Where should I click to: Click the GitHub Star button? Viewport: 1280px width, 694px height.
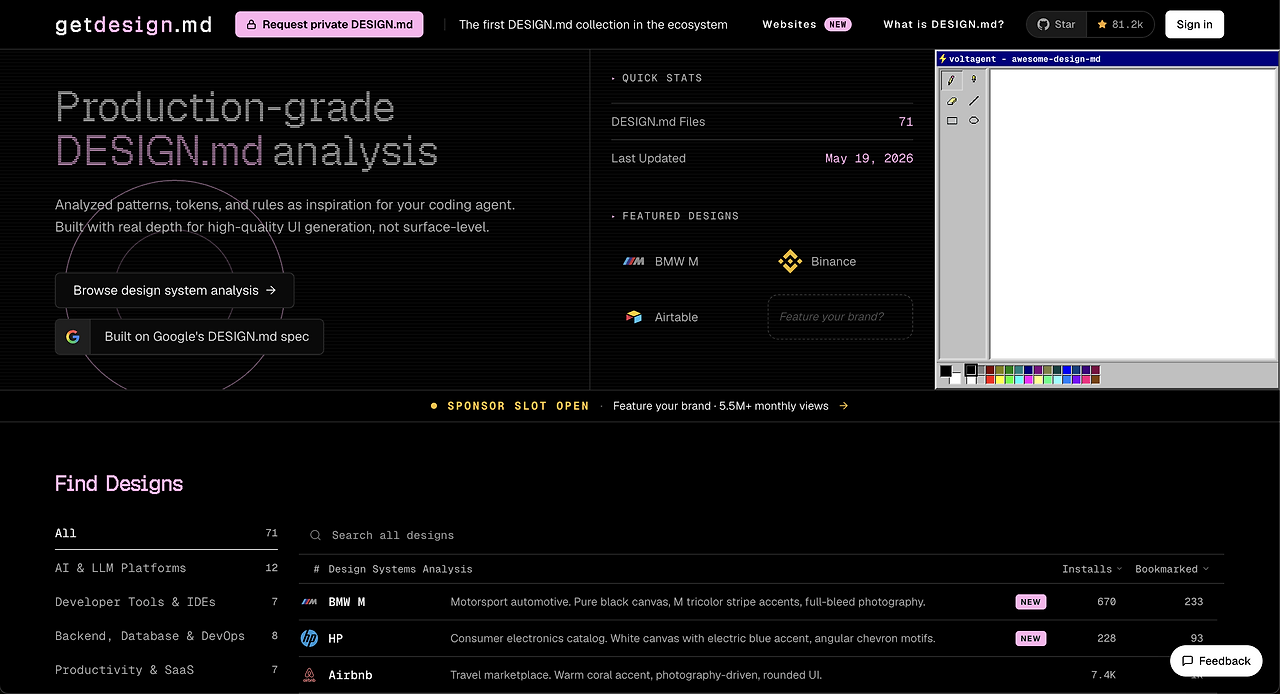pos(1056,25)
